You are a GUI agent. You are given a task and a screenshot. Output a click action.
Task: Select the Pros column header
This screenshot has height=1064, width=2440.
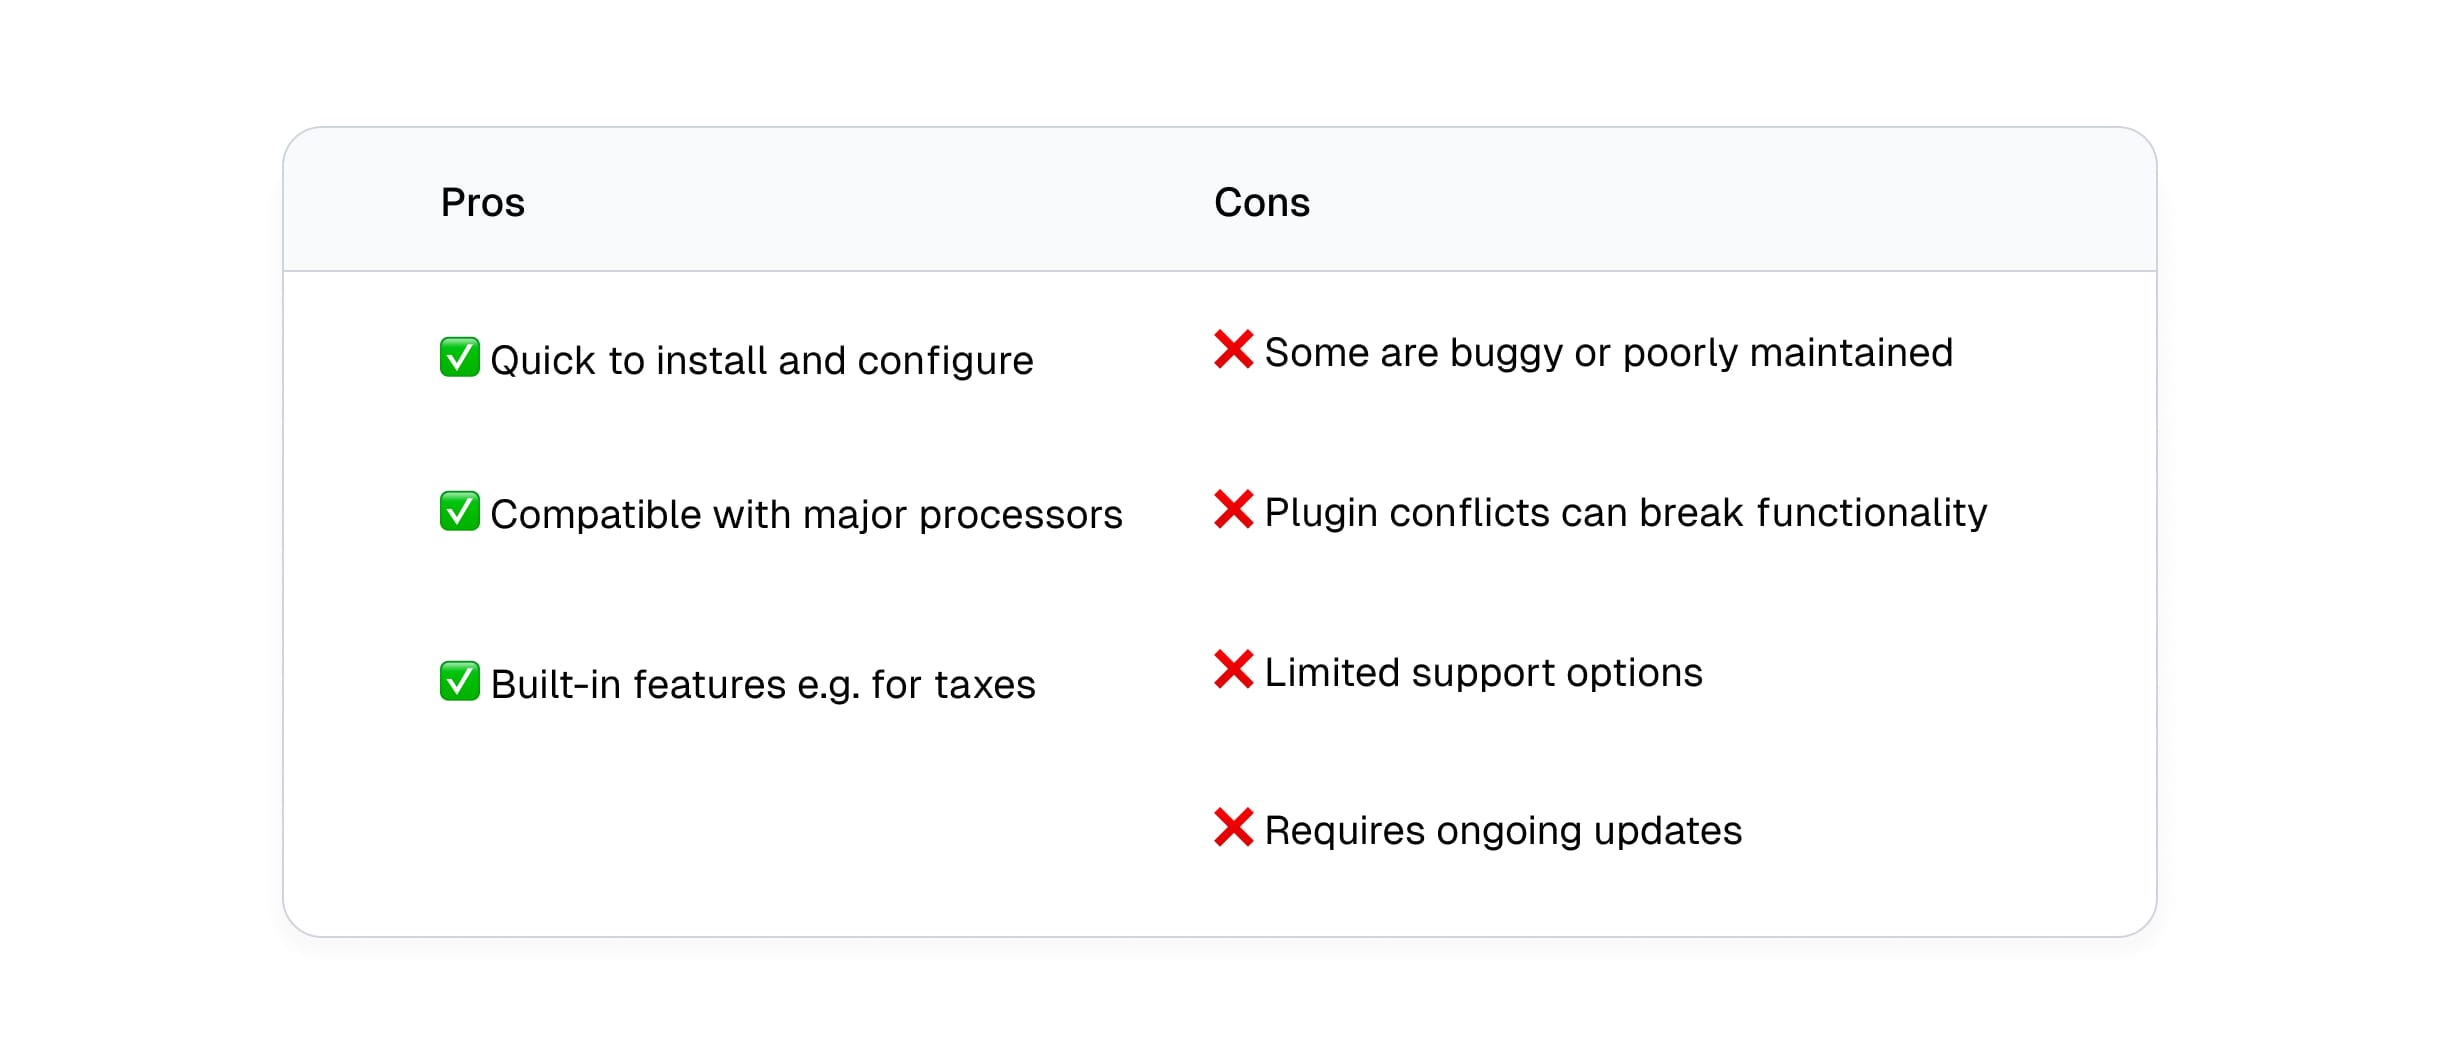[x=482, y=202]
